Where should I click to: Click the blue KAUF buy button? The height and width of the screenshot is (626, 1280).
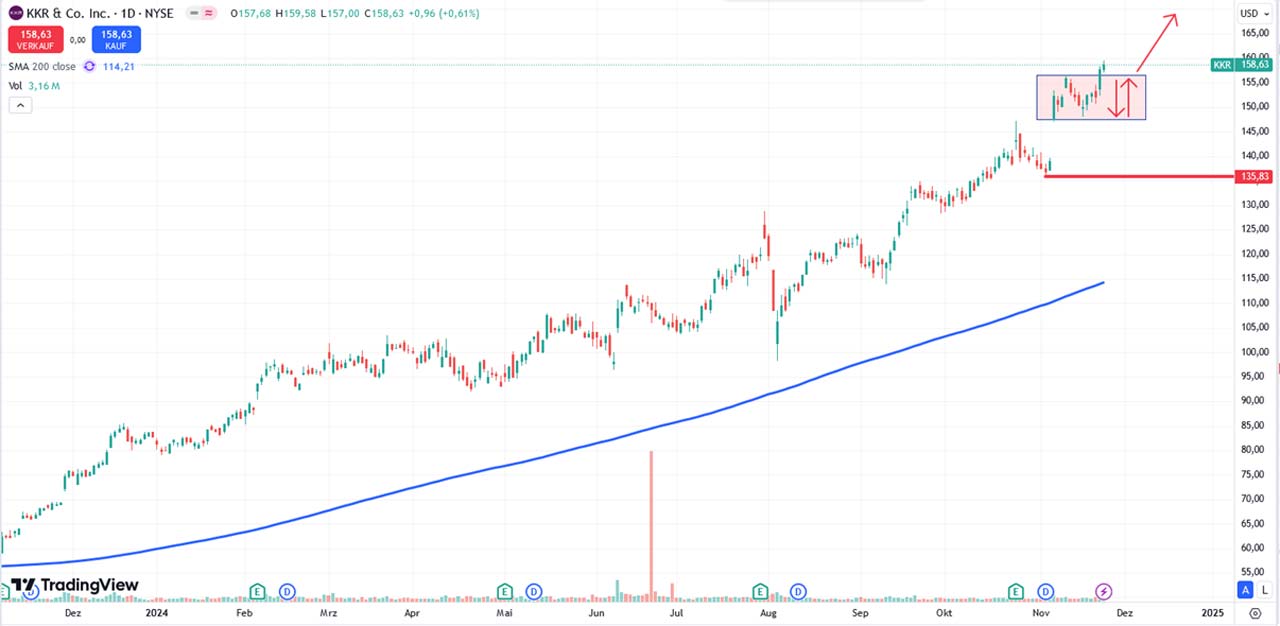click(116, 39)
